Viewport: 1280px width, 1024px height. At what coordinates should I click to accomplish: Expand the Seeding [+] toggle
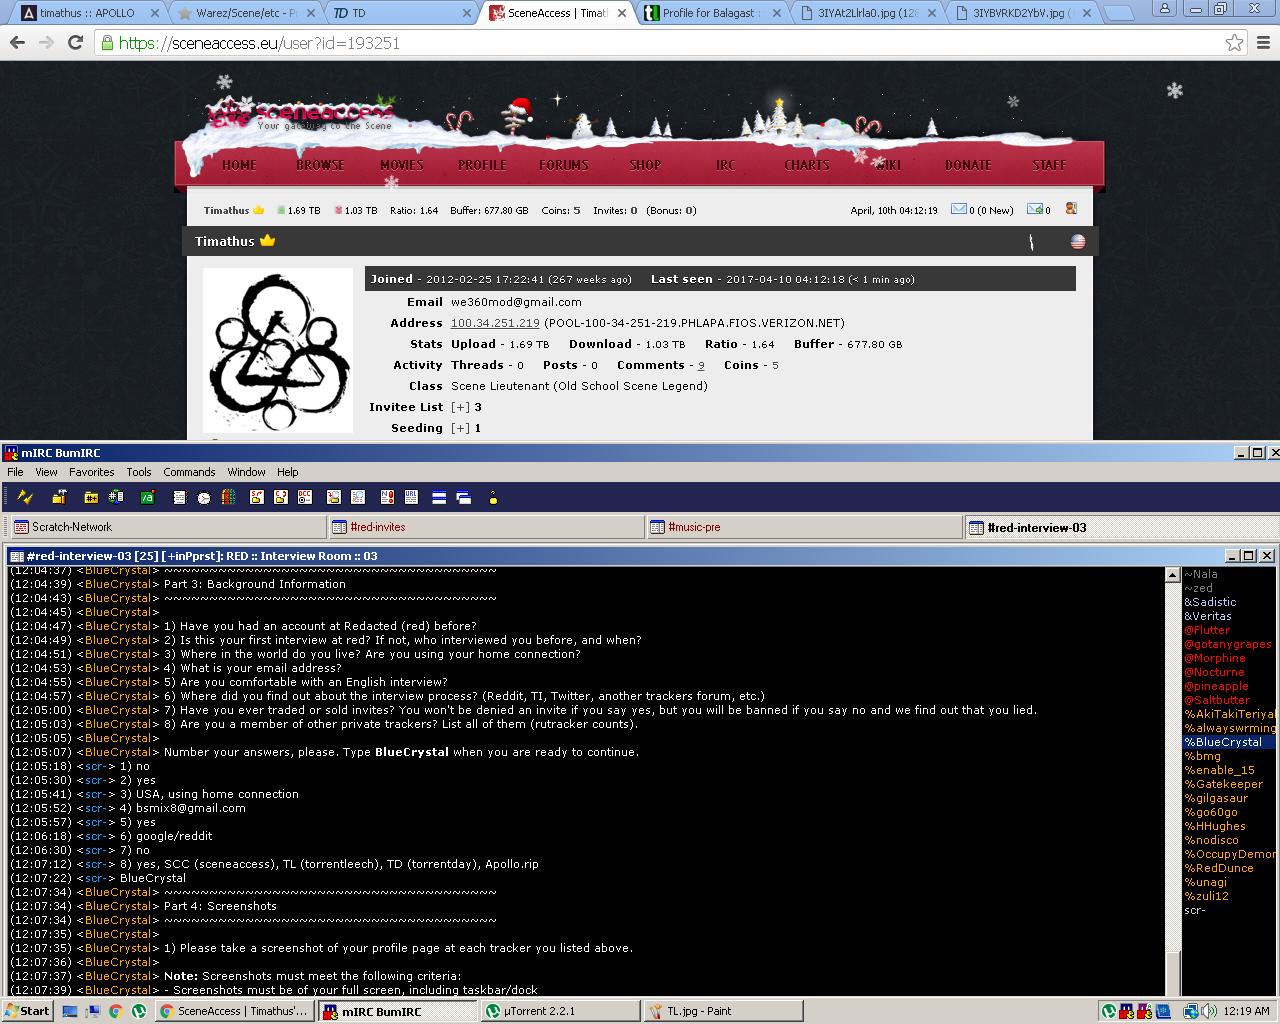click(460, 428)
